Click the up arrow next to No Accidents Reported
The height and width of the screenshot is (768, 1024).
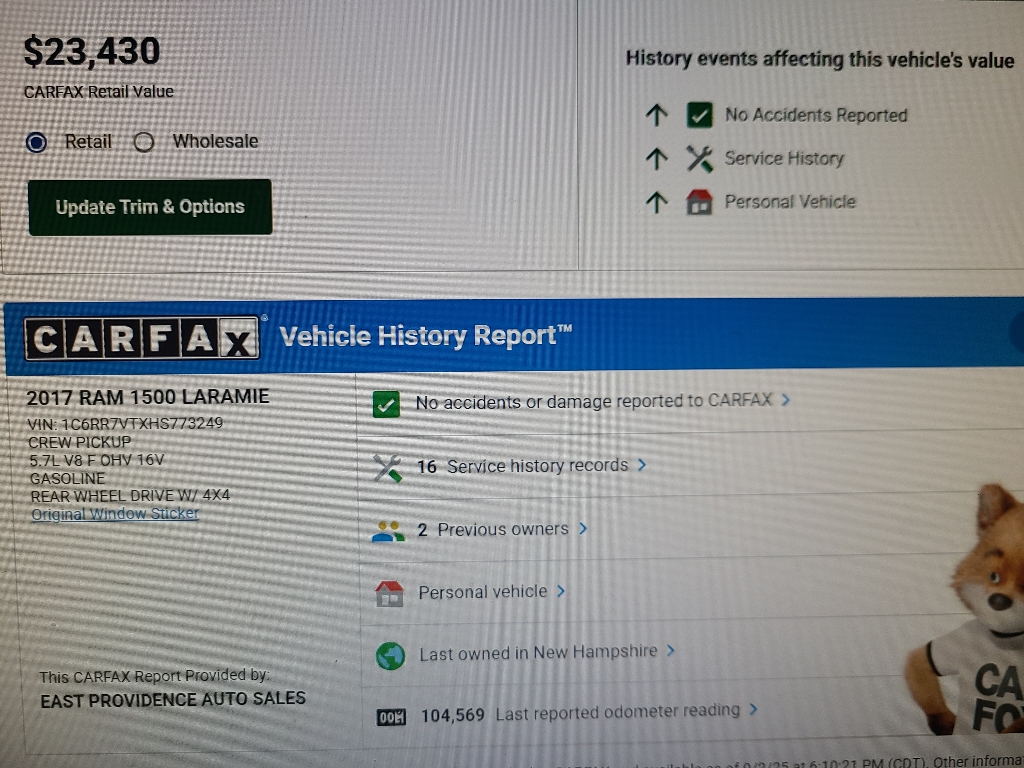(x=657, y=116)
